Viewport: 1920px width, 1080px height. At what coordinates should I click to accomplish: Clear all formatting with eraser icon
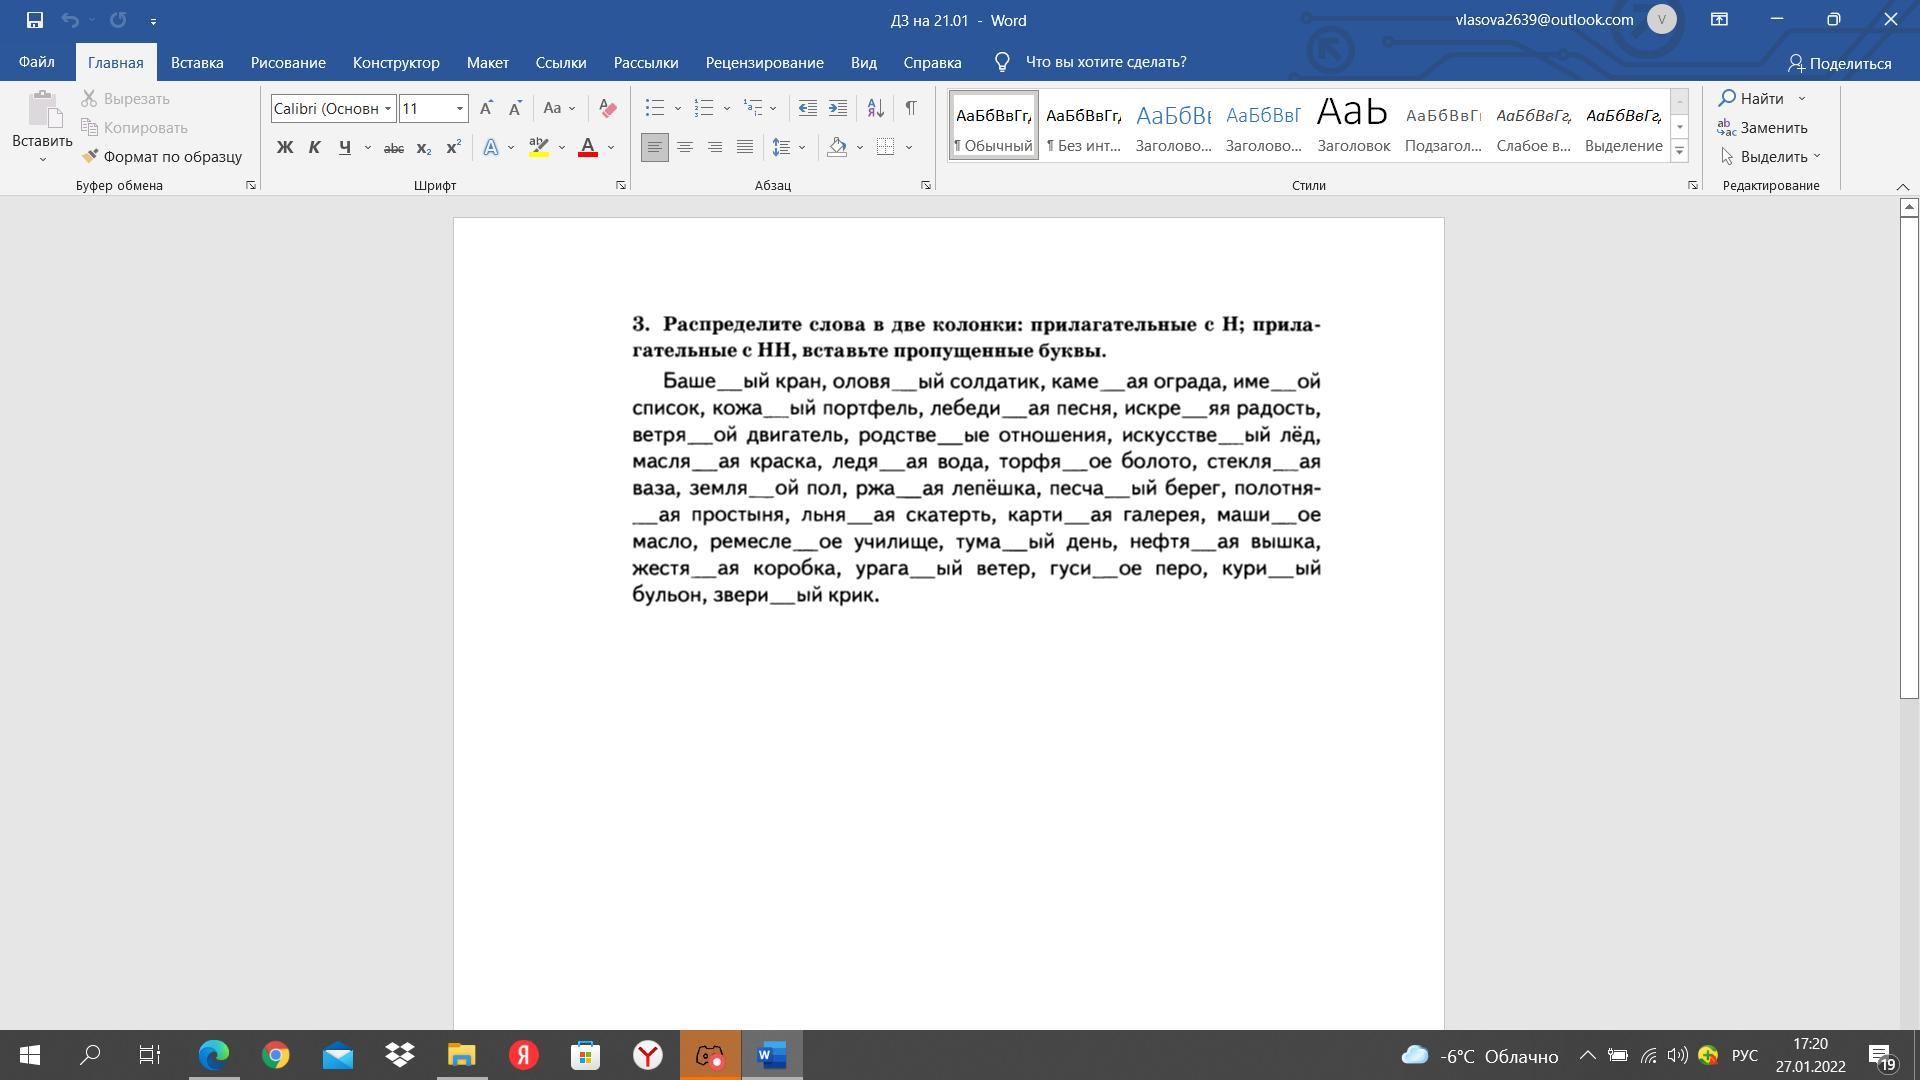607,108
